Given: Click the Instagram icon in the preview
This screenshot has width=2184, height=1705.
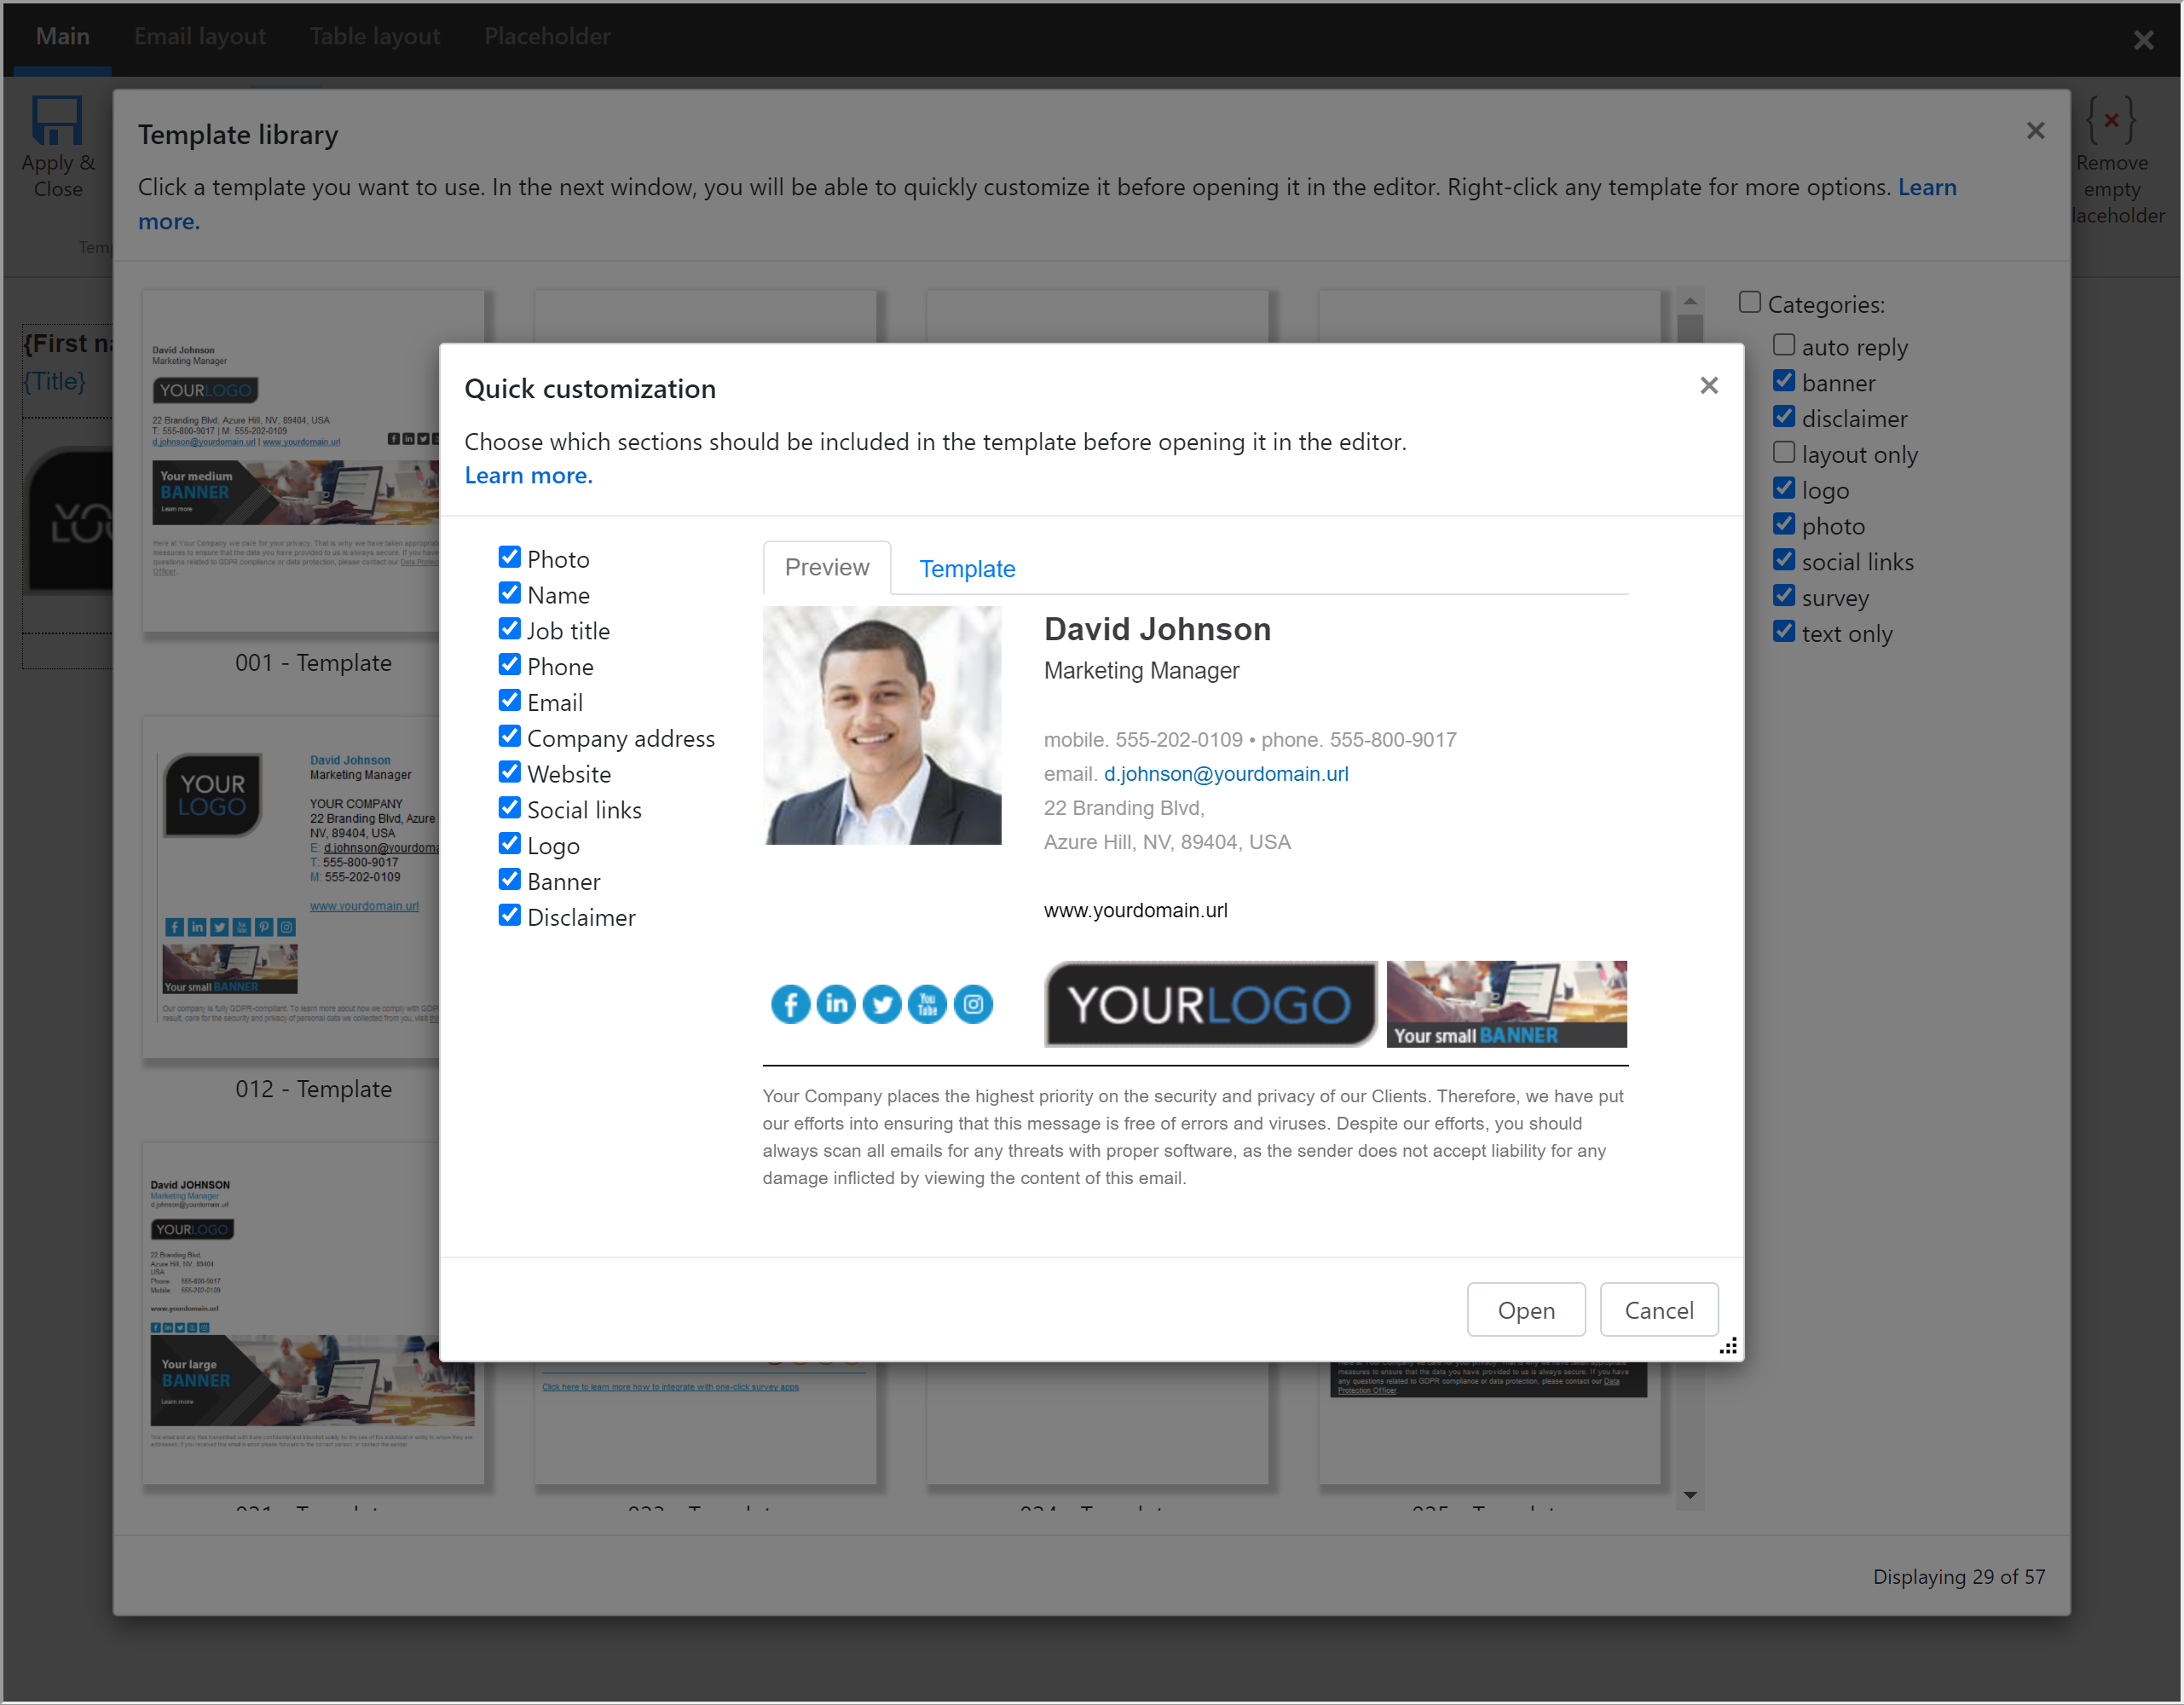Looking at the screenshot, I should click(973, 1004).
